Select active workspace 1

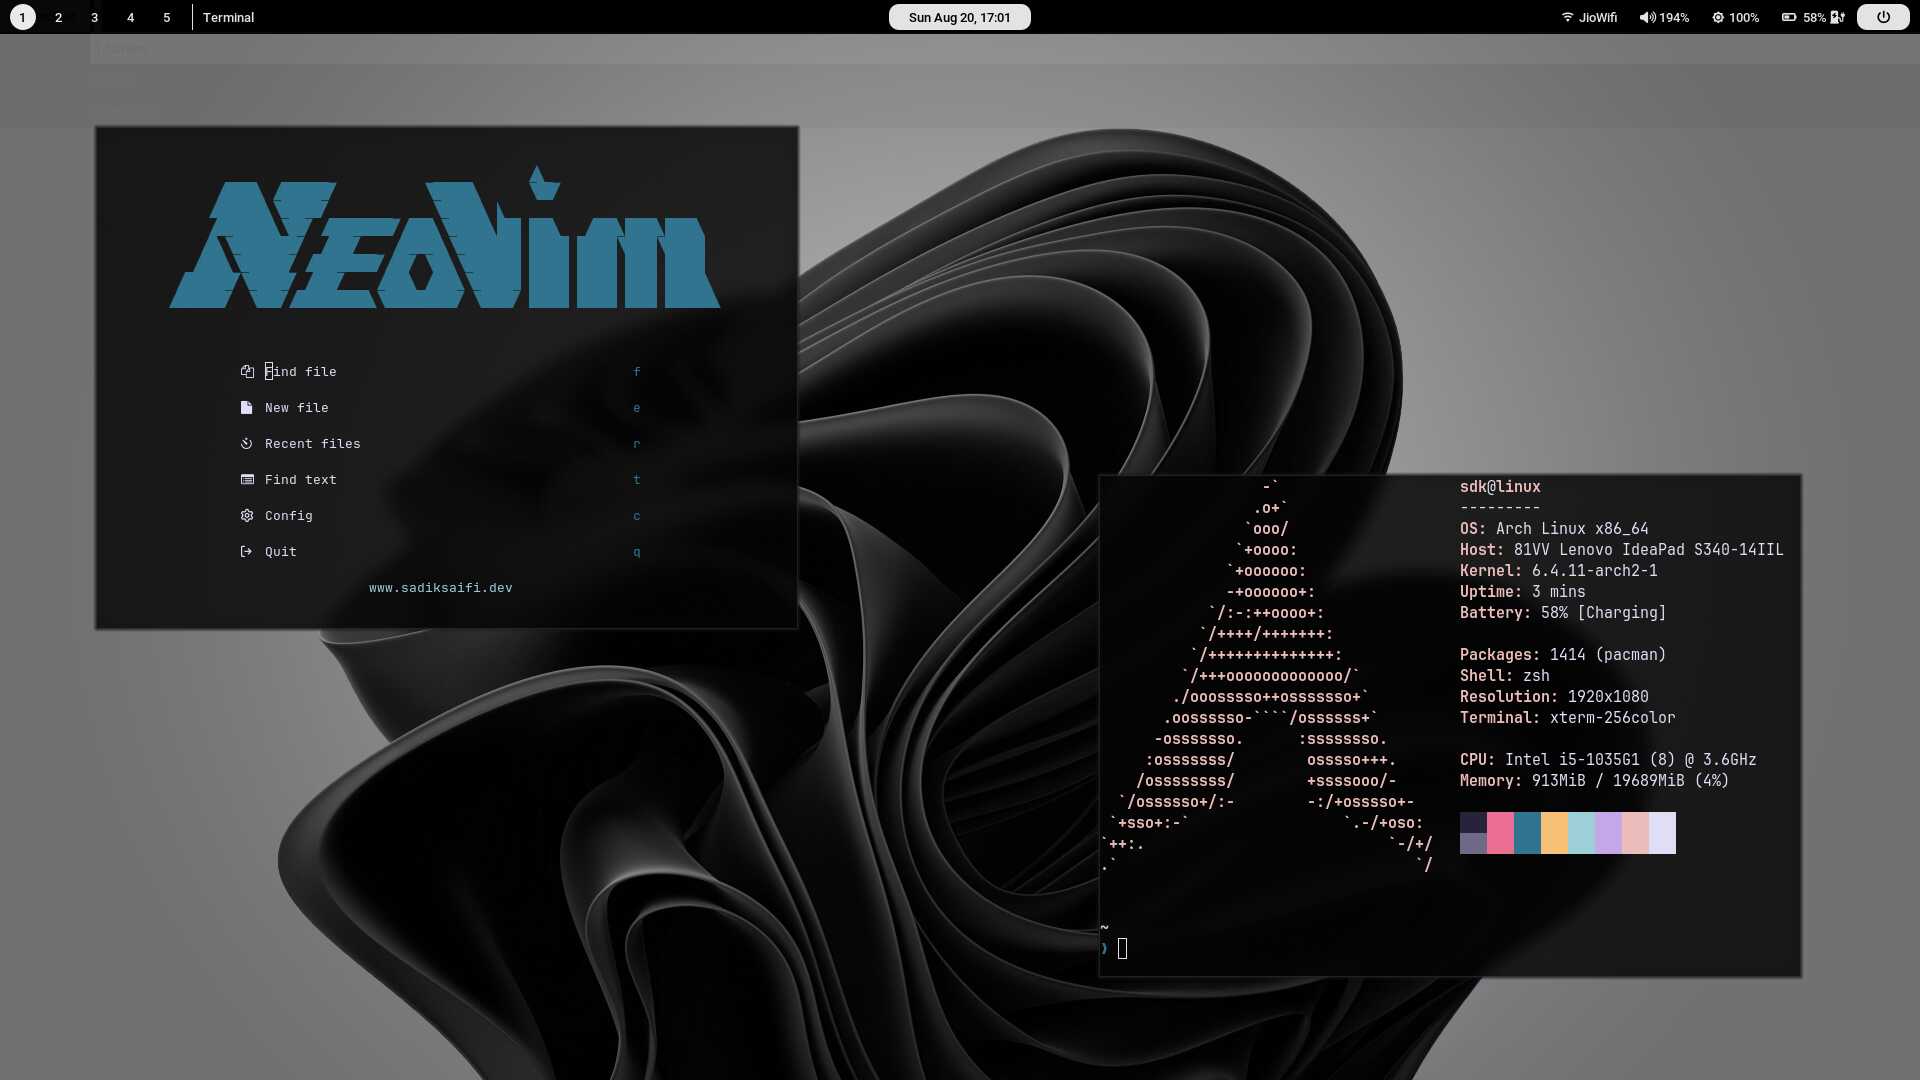click(x=22, y=17)
